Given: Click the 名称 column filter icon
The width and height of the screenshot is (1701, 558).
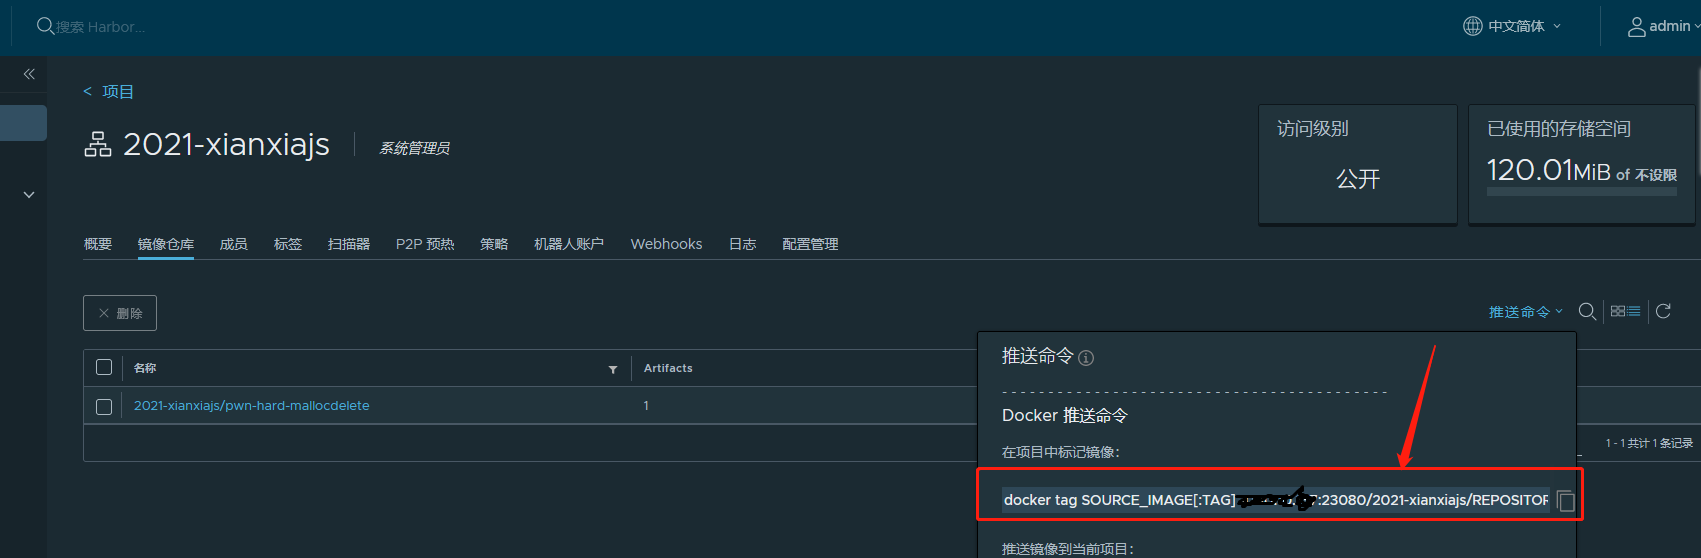Looking at the screenshot, I should [613, 369].
